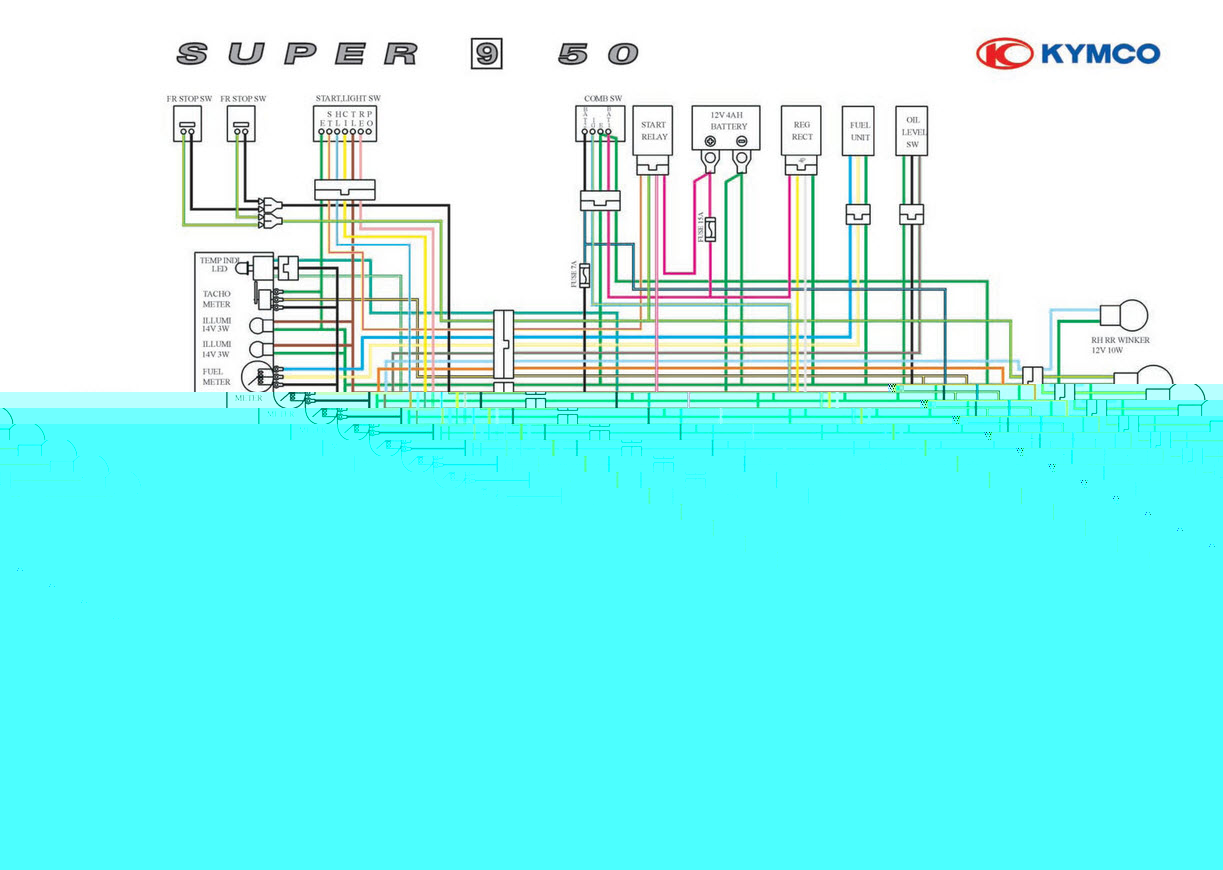The image size is (1223, 870).
Task: Click the Comb SW terminal block
Action: pos(598,125)
